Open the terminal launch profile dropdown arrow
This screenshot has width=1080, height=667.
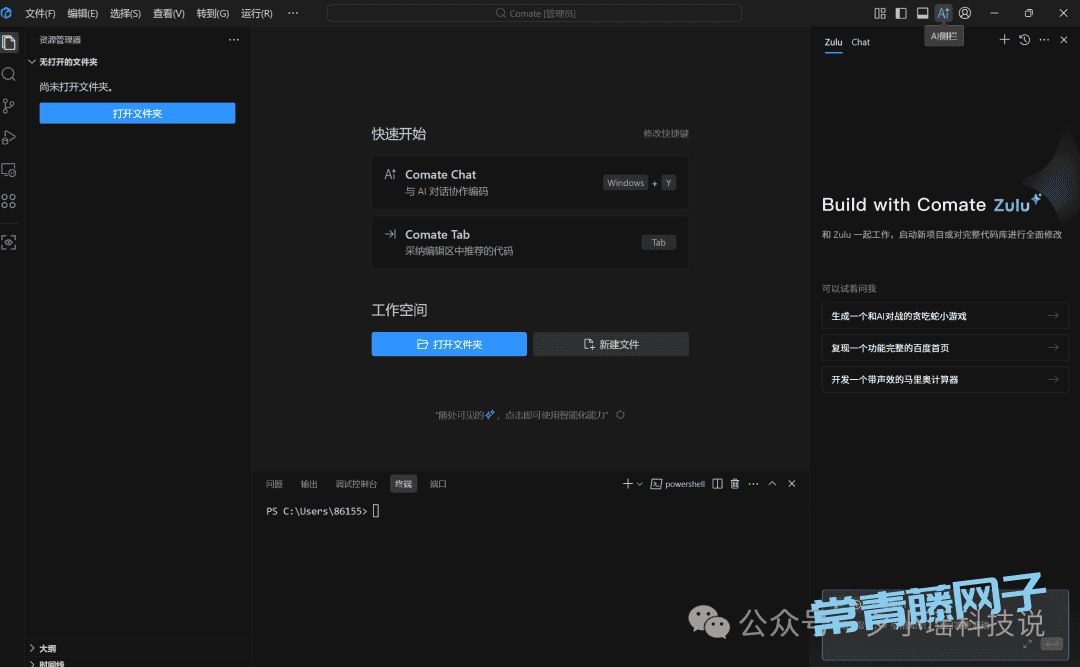tap(640, 484)
